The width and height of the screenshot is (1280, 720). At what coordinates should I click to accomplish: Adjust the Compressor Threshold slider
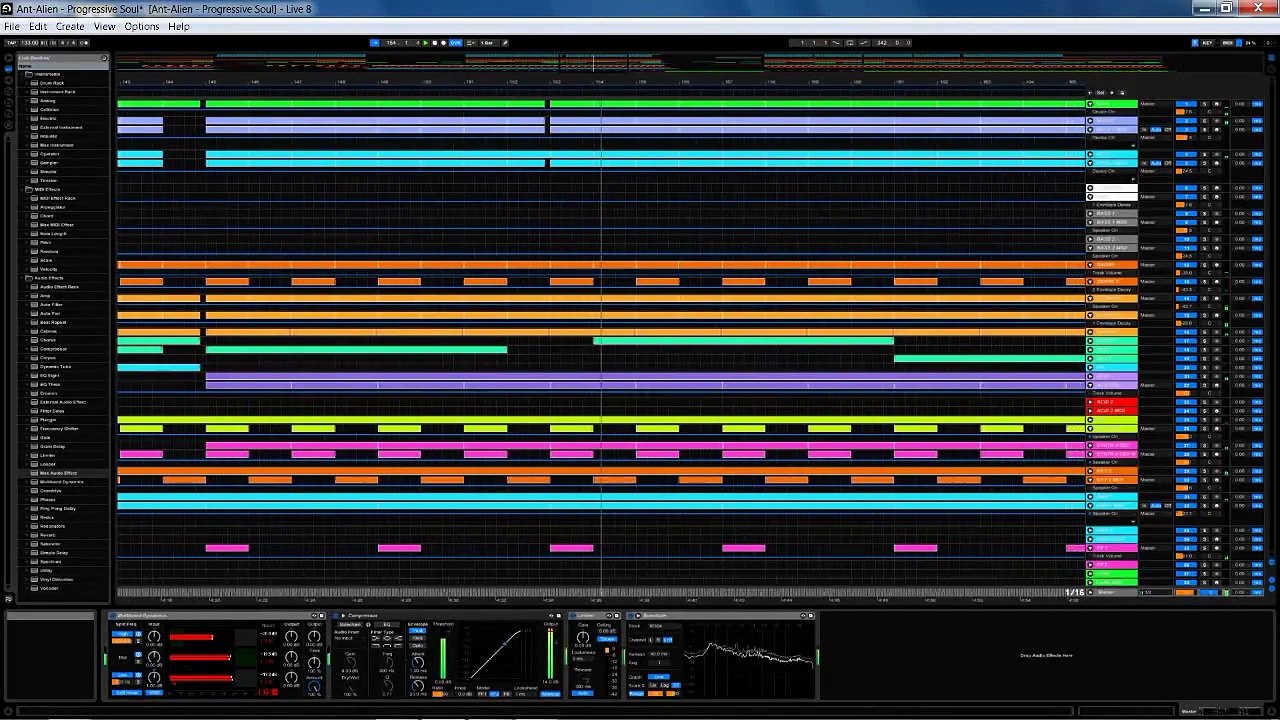pyautogui.click(x=442, y=653)
